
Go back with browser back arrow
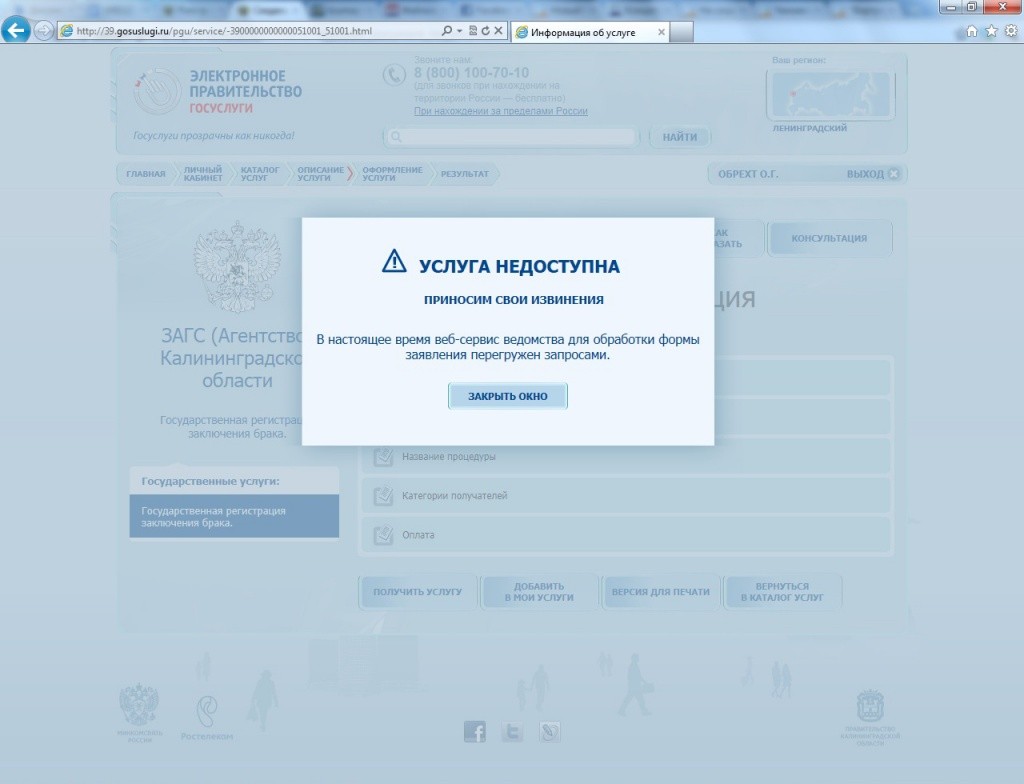16,30
